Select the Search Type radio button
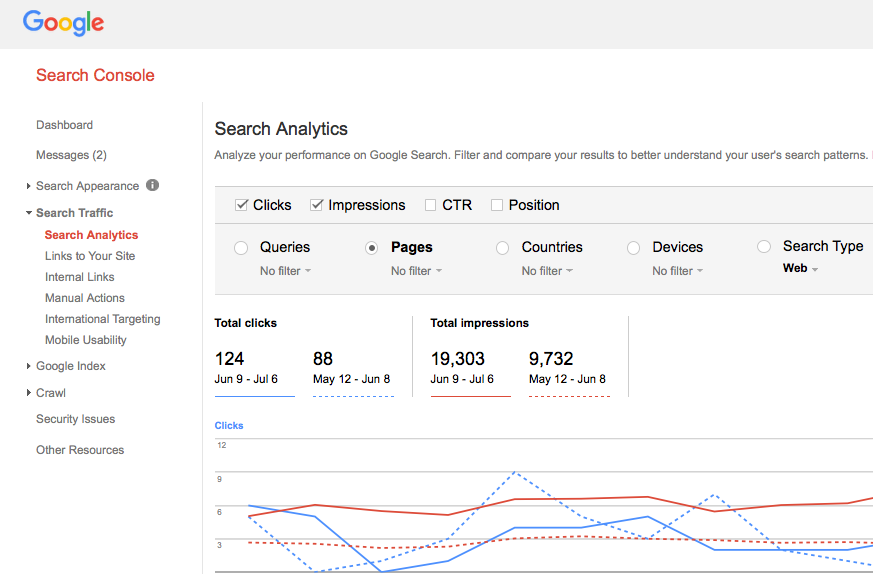Screen dimensions: 873x574 [764, 246]
